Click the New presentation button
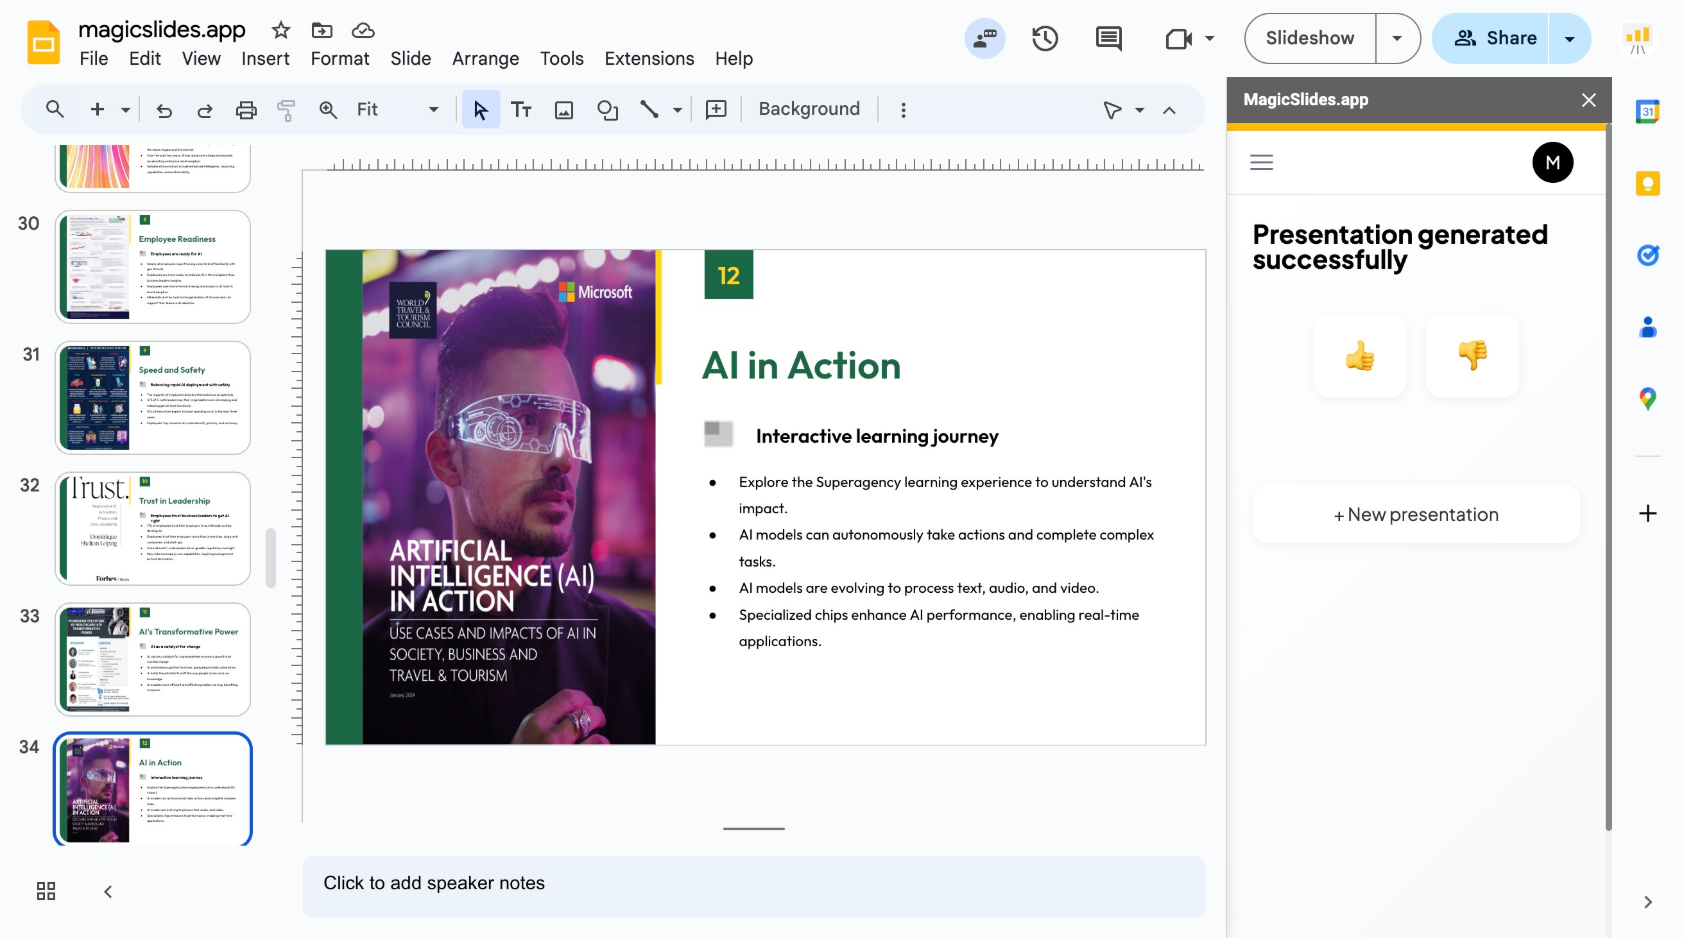Viewport: 1684px width, 938px height. pos(1415,514)
